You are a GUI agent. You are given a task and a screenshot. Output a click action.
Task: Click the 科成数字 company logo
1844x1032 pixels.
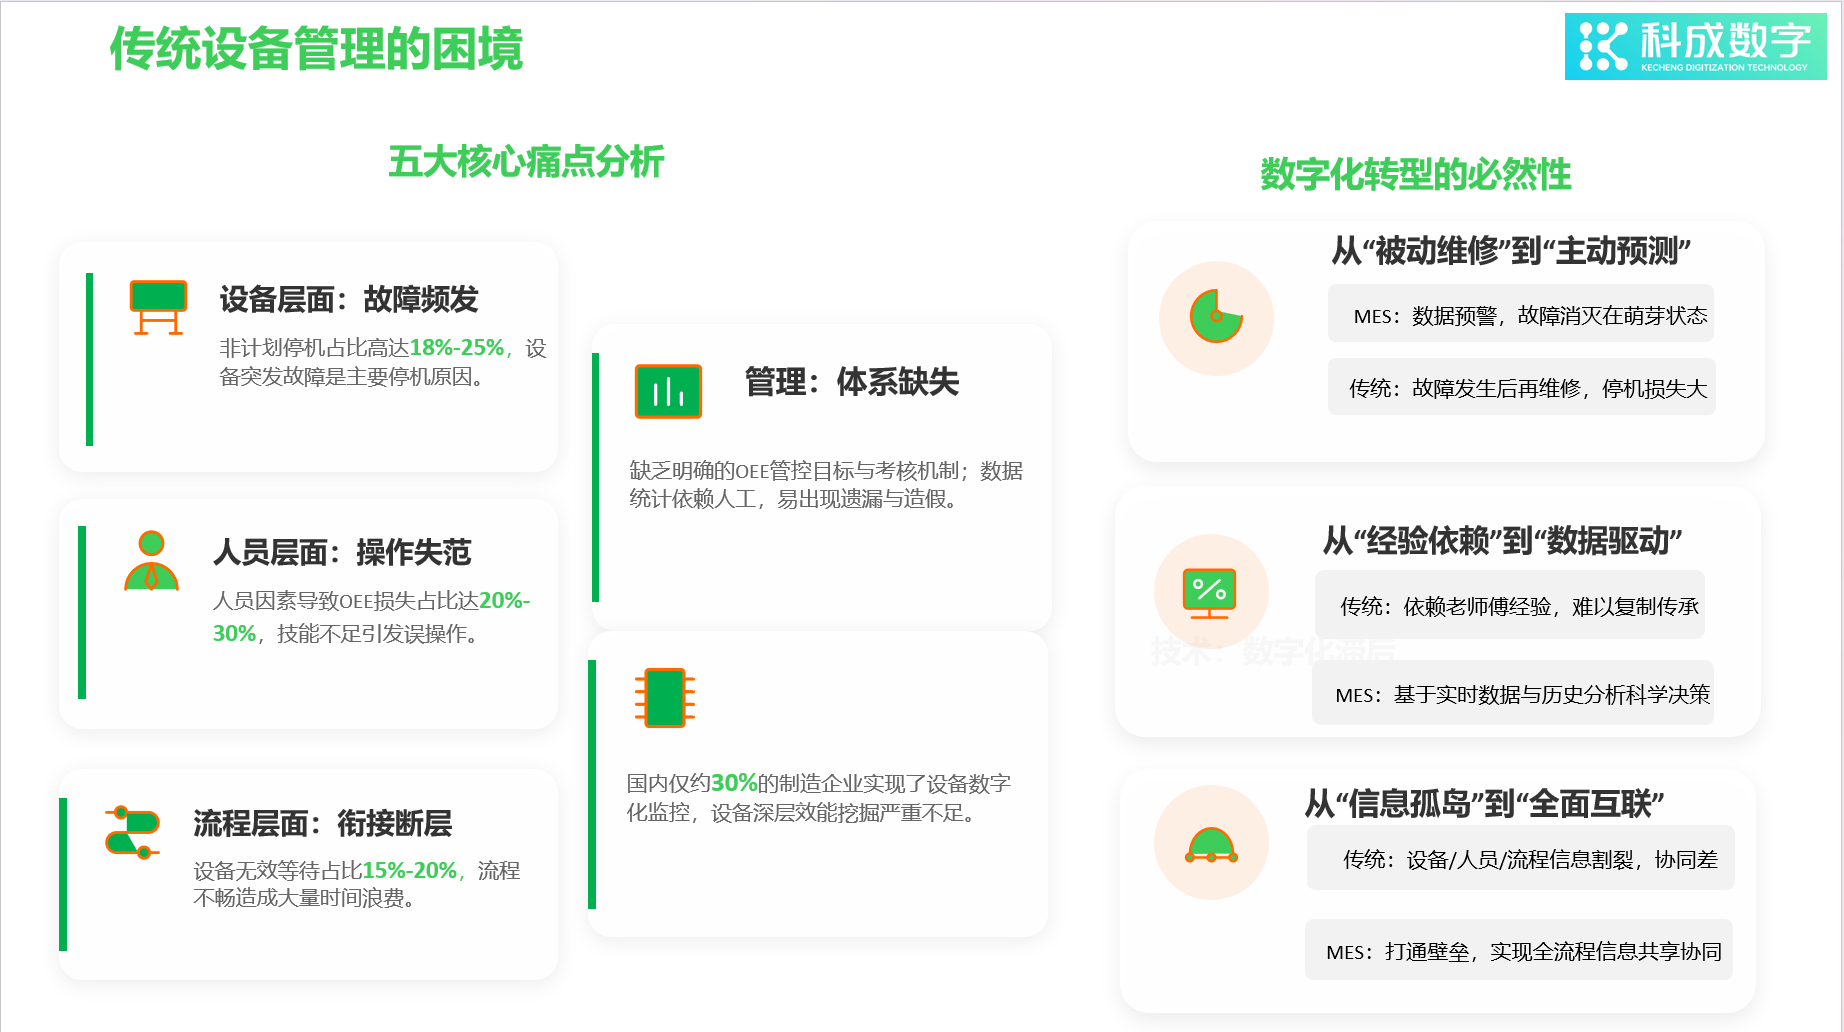pyautogui.click(x=1695, y=46)
